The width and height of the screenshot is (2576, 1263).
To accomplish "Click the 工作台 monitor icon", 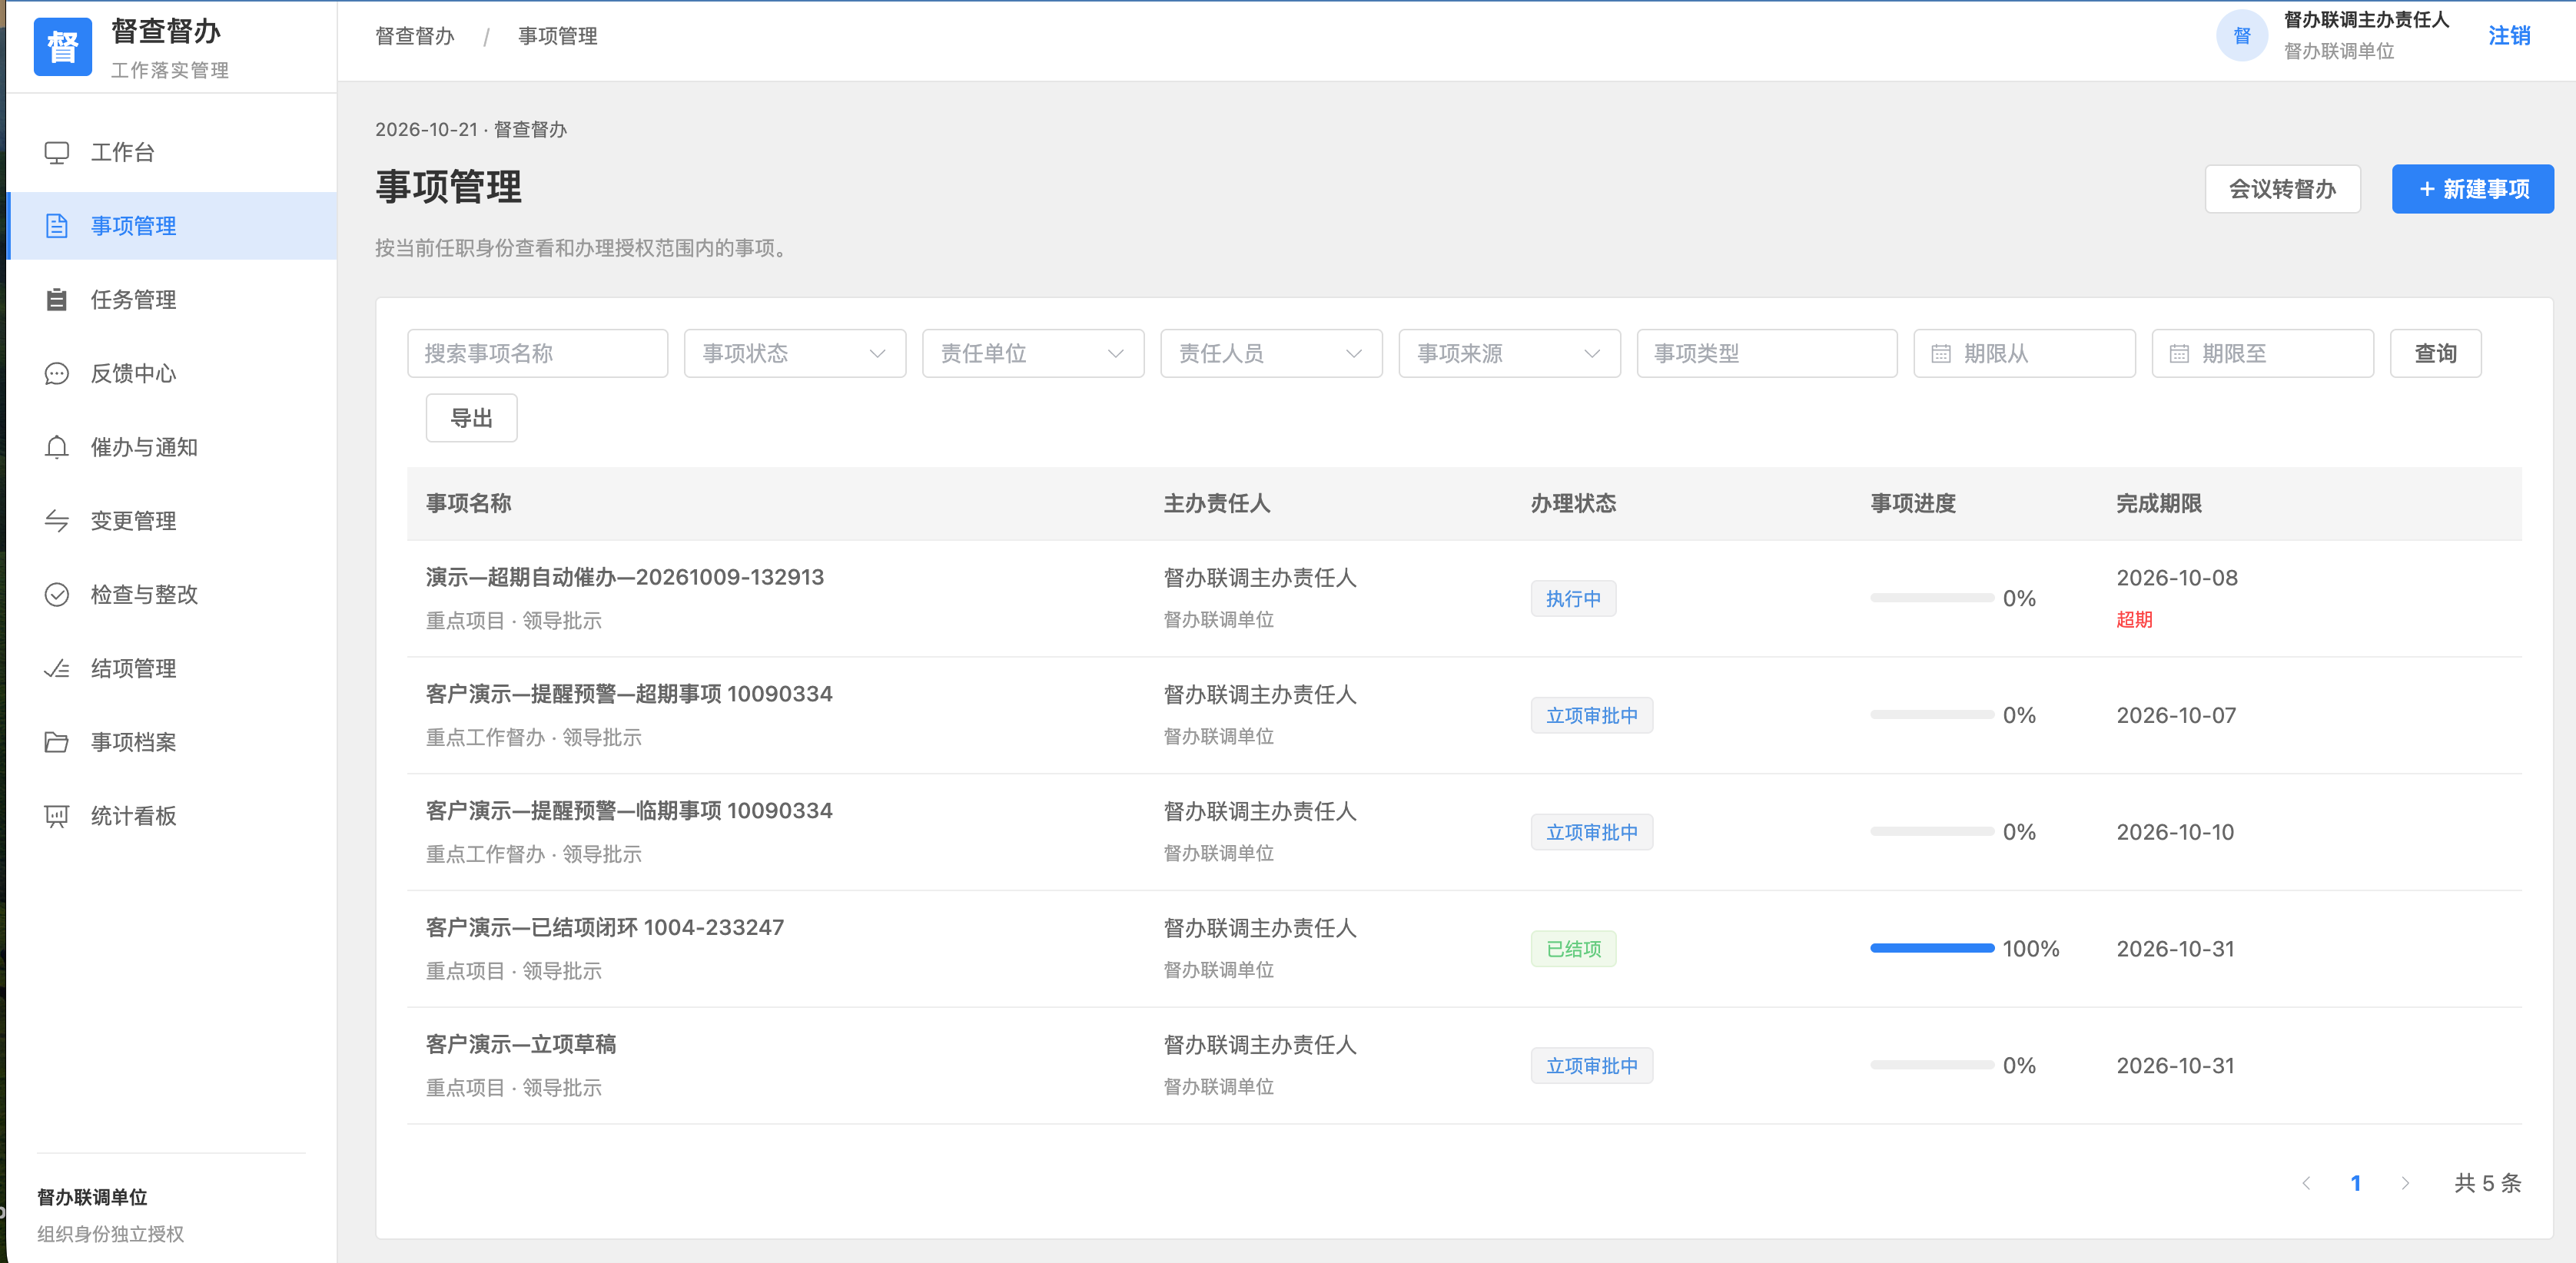I will click(57, 152).
